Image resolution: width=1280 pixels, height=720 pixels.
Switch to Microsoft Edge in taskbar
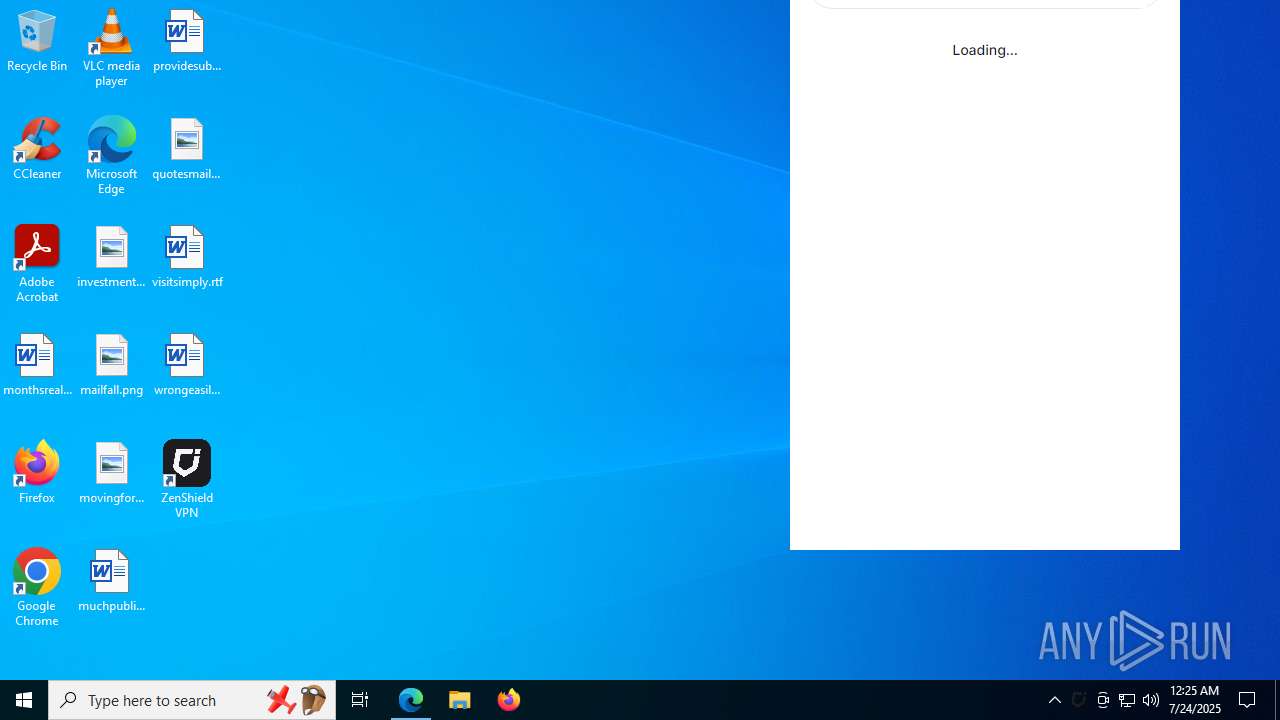(x=411, y=700)
